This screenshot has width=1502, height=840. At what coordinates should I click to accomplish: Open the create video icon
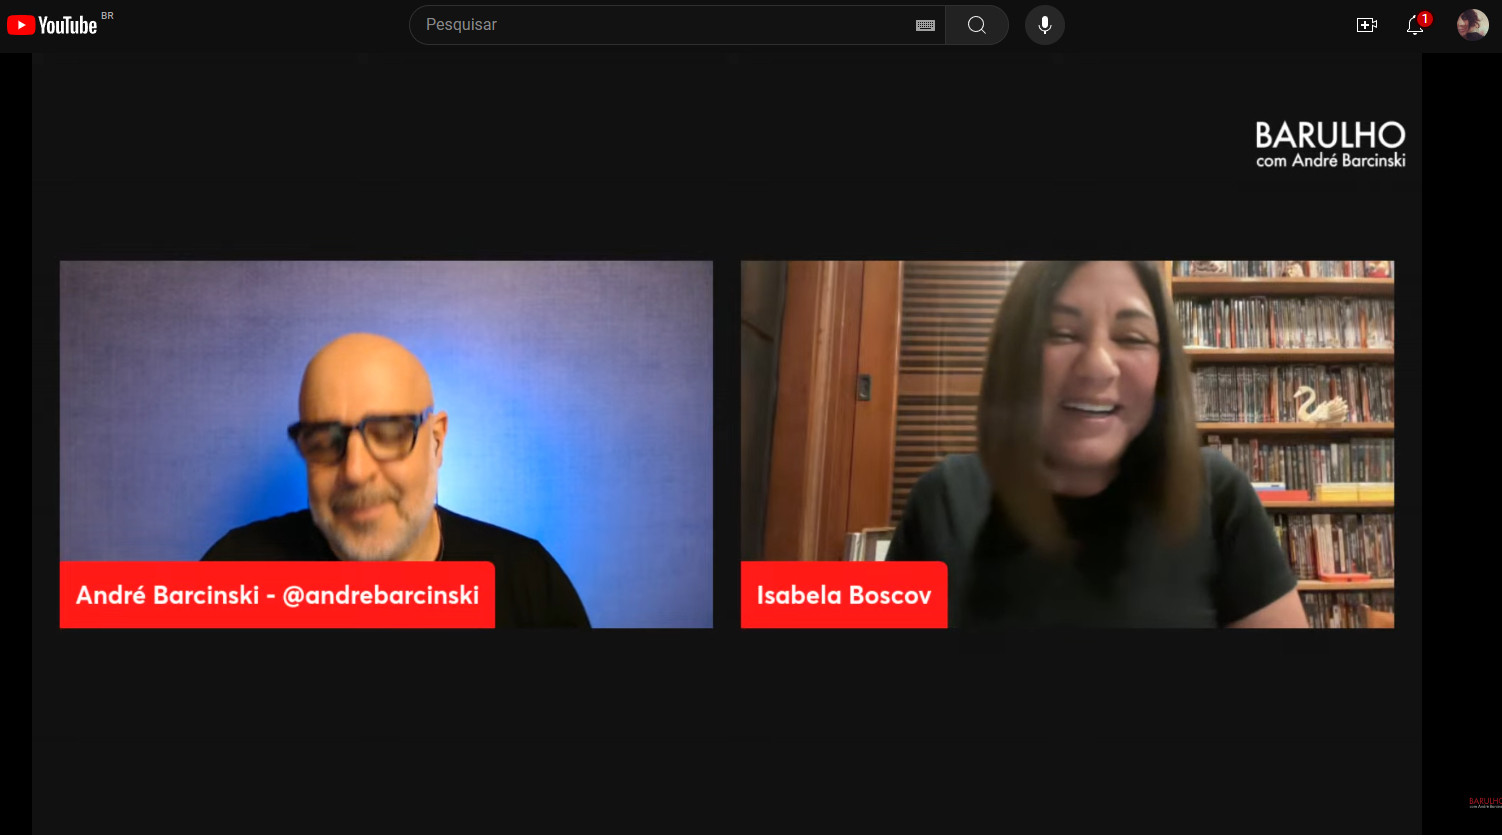click(x=1367, y=25)
